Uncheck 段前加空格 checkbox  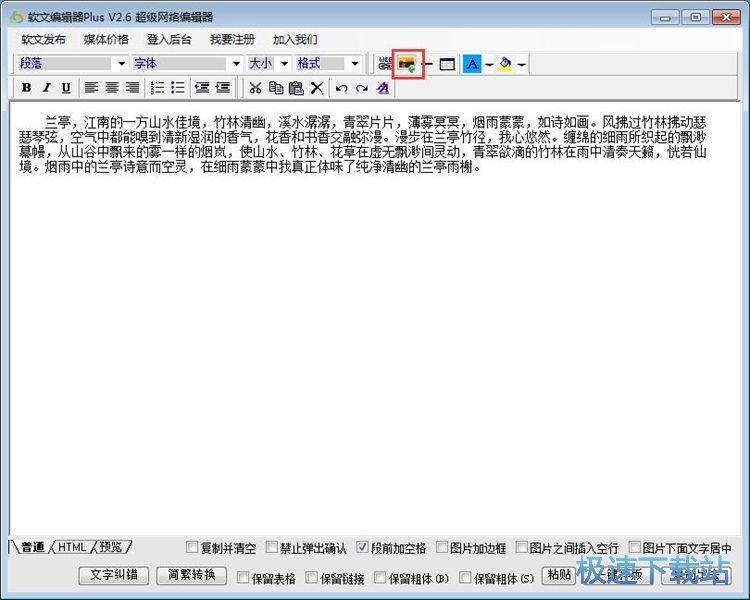[x=363, y=547]
